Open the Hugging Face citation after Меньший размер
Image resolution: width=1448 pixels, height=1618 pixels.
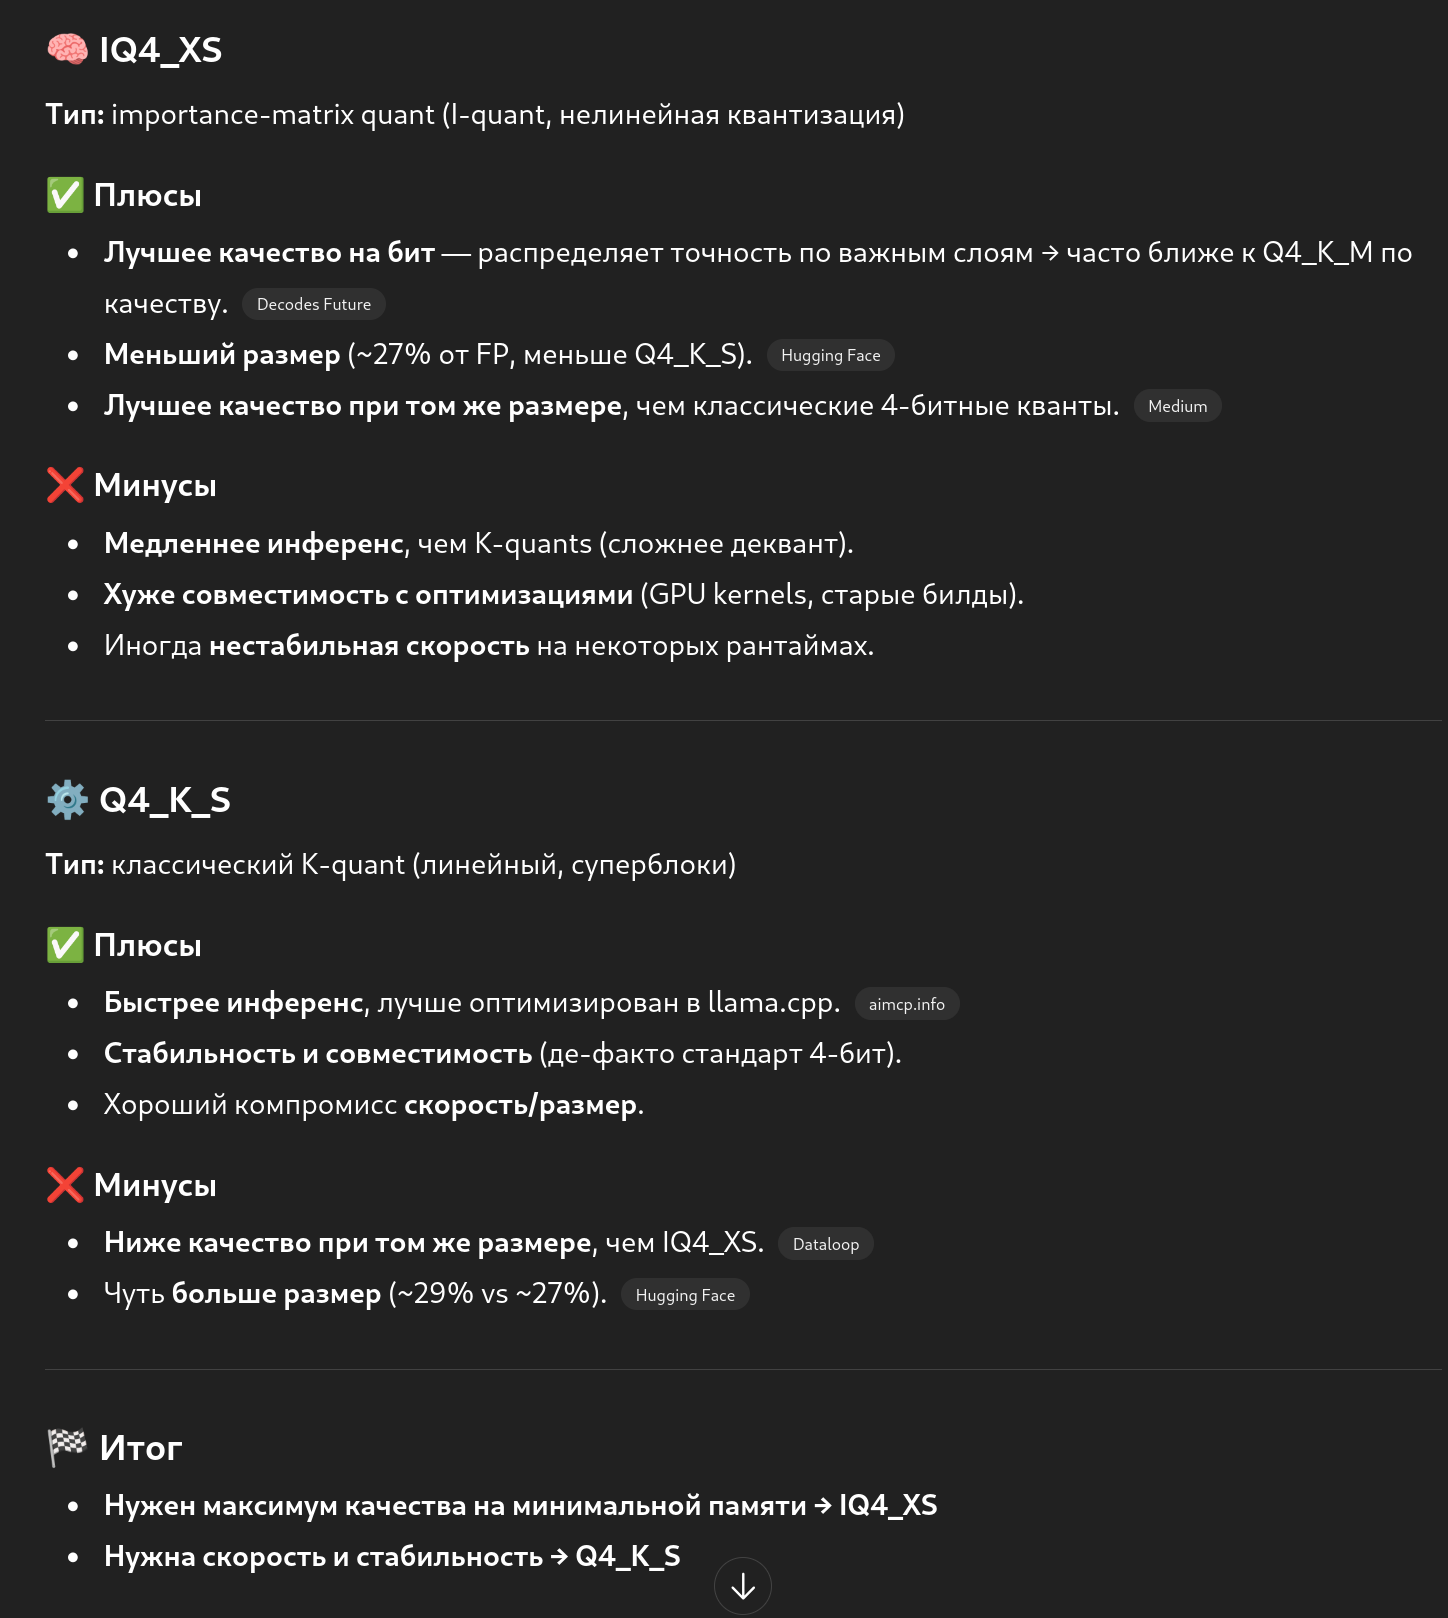tap(830, 355)
